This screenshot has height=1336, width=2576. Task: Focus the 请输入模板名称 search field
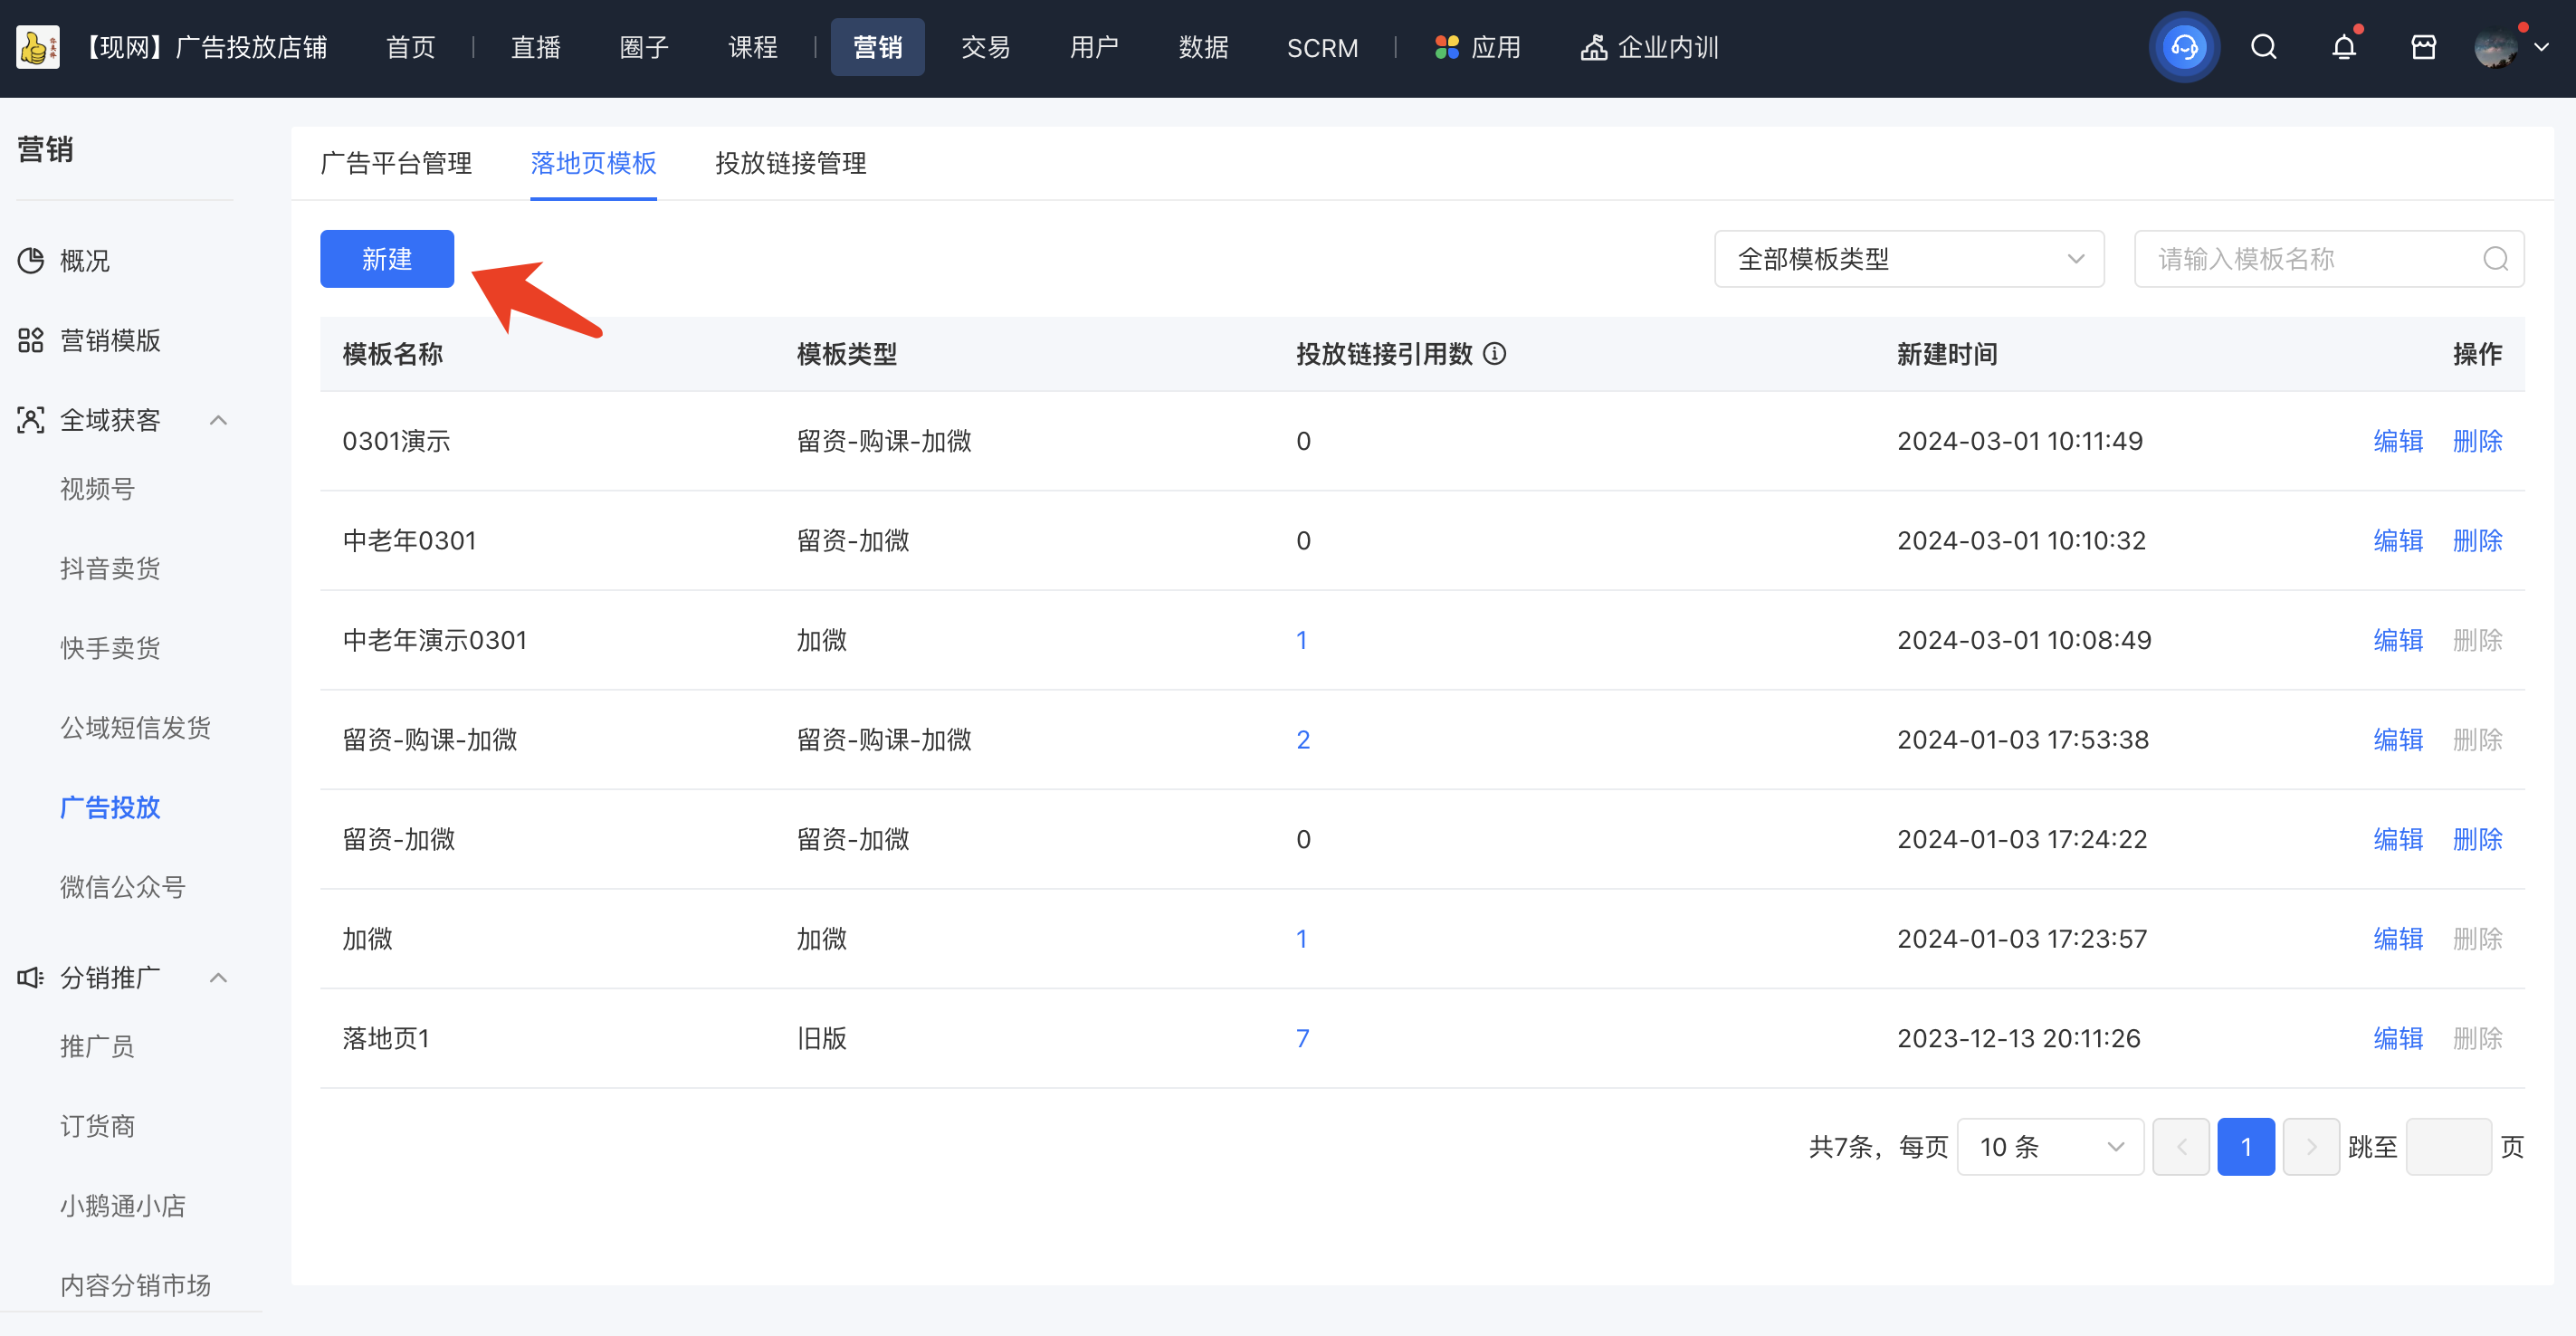coord(2329,259)
